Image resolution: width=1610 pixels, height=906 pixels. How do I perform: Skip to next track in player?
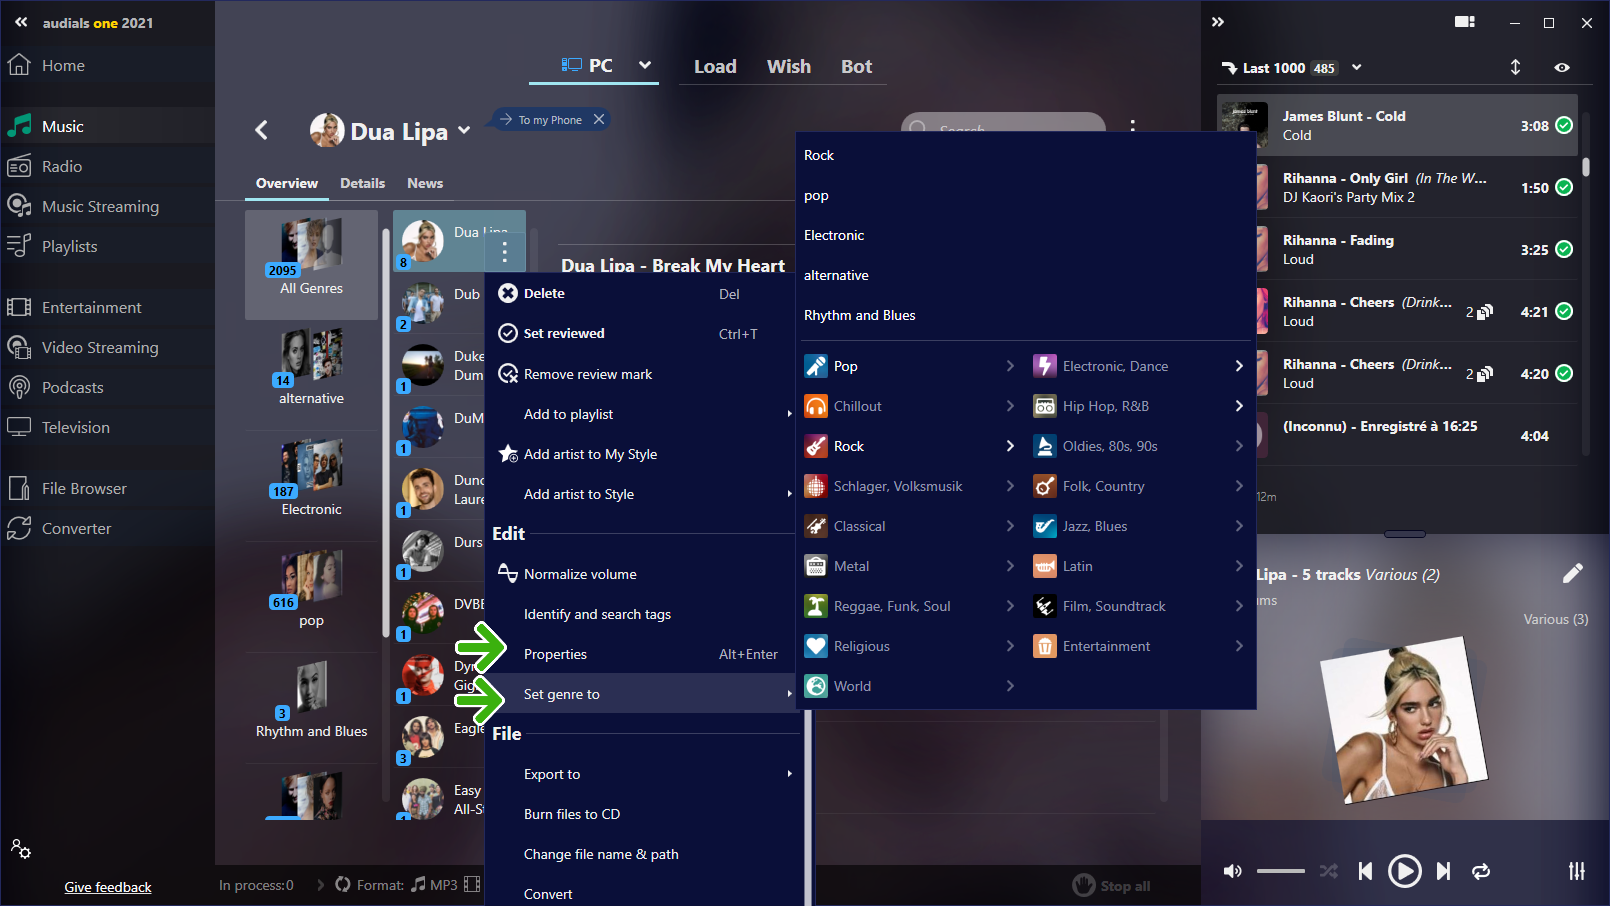[1443, 871]
